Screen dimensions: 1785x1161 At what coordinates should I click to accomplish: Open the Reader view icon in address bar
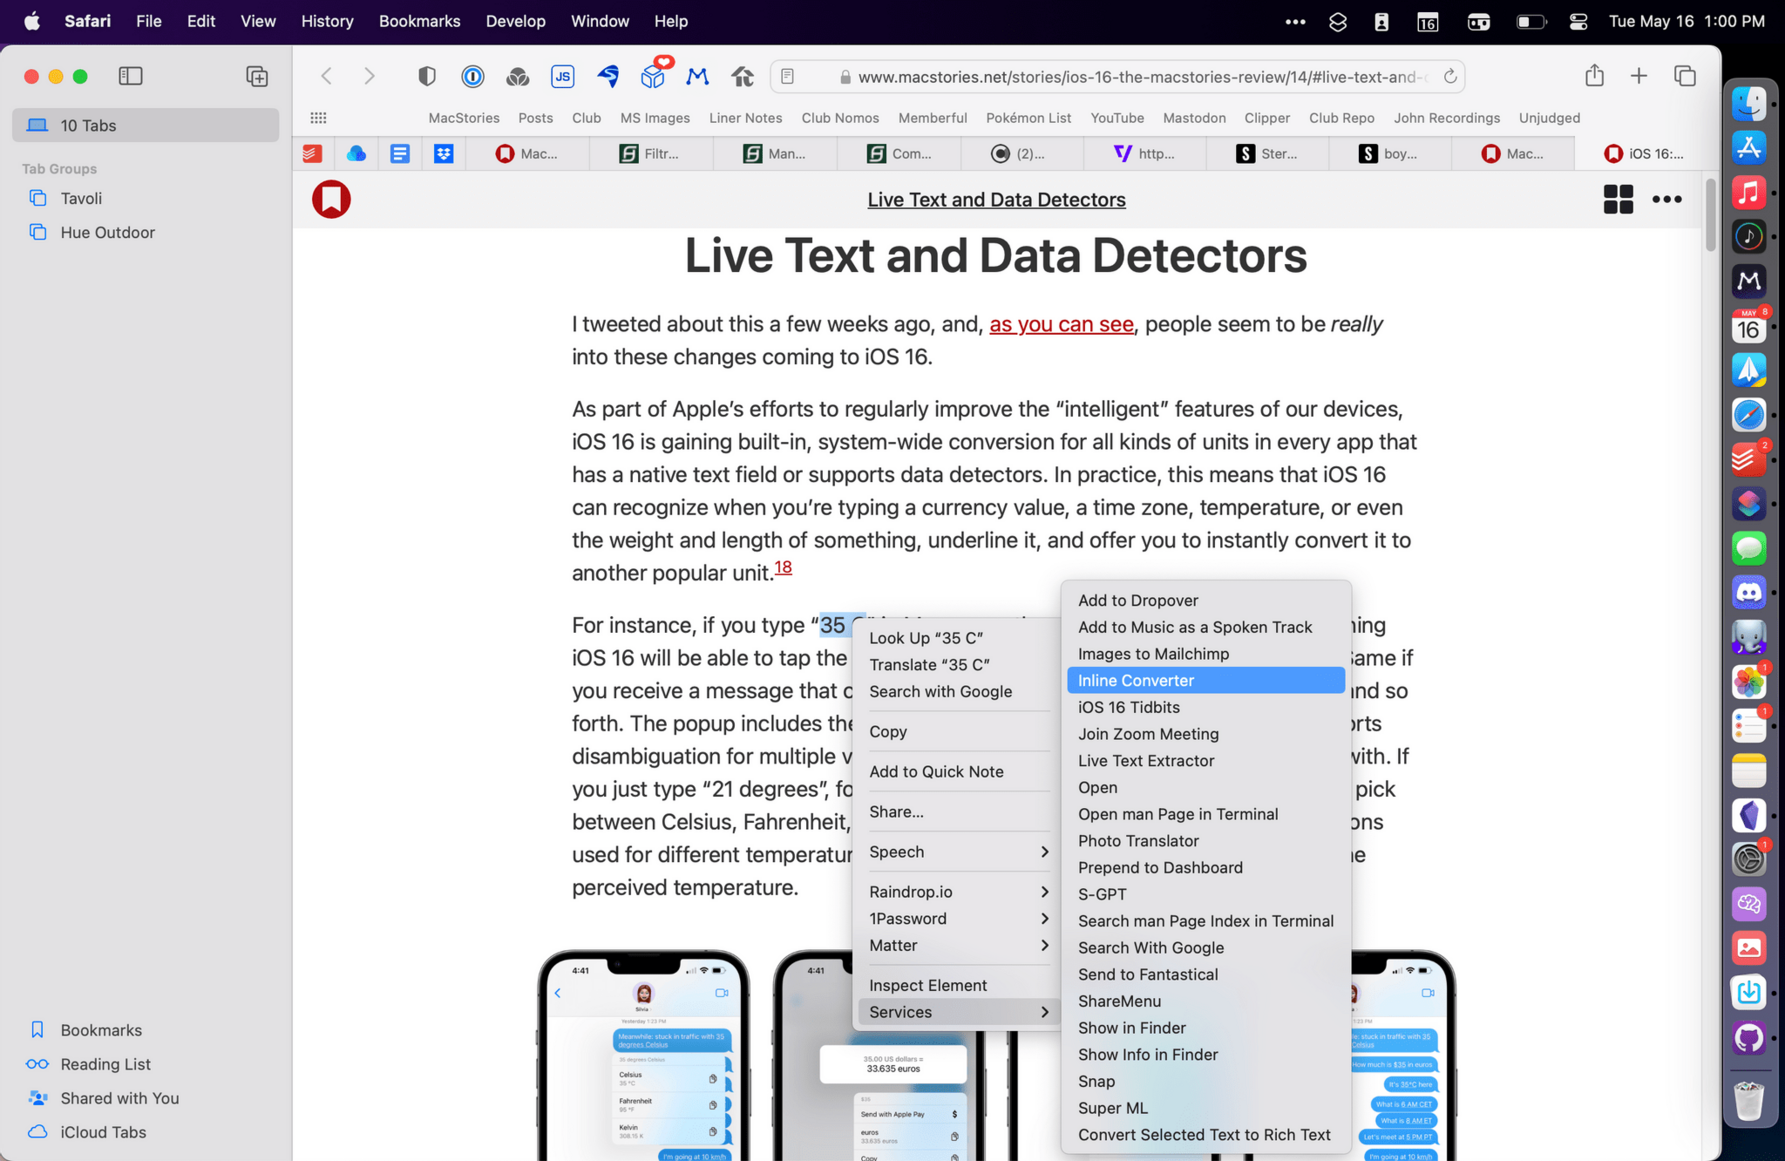tap(788, 77)
